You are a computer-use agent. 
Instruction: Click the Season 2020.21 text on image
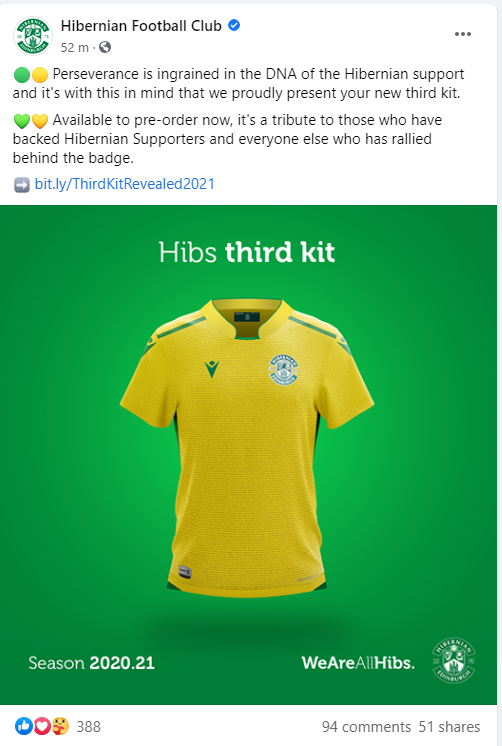pyautogui.click(x=91, y=663)
